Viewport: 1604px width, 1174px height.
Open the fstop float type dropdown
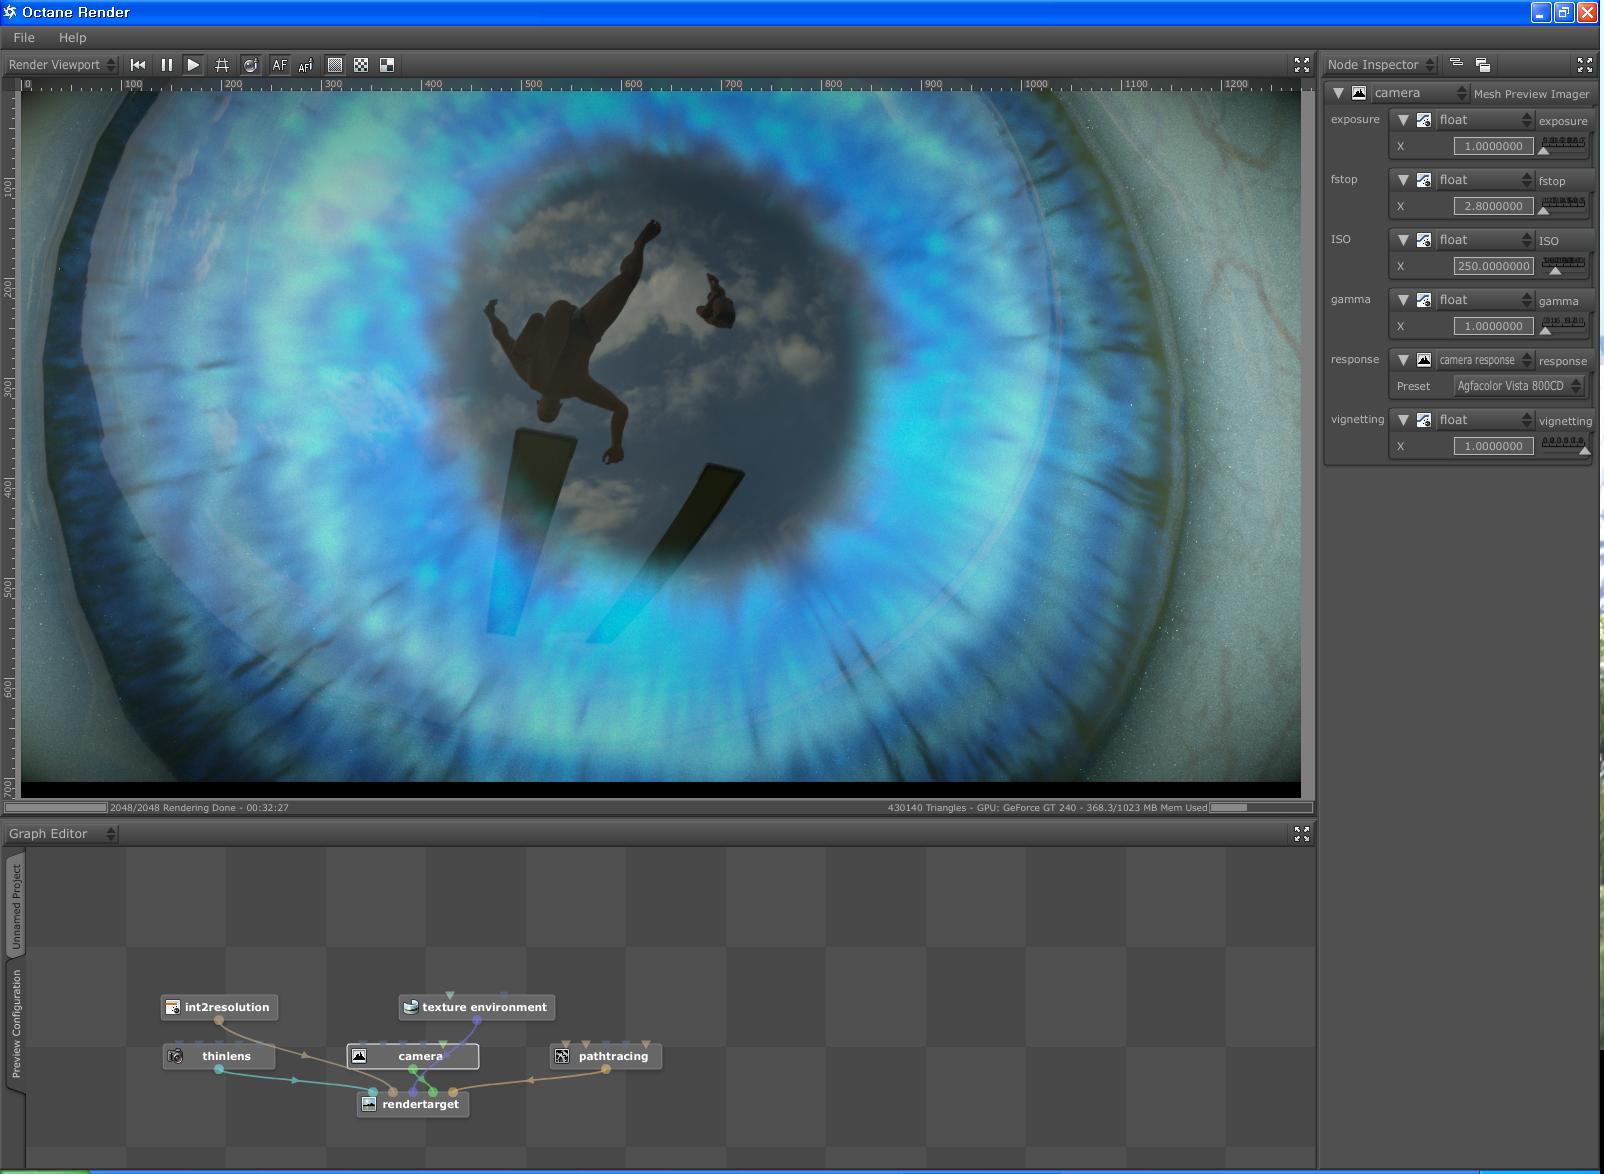point(1484,180)
